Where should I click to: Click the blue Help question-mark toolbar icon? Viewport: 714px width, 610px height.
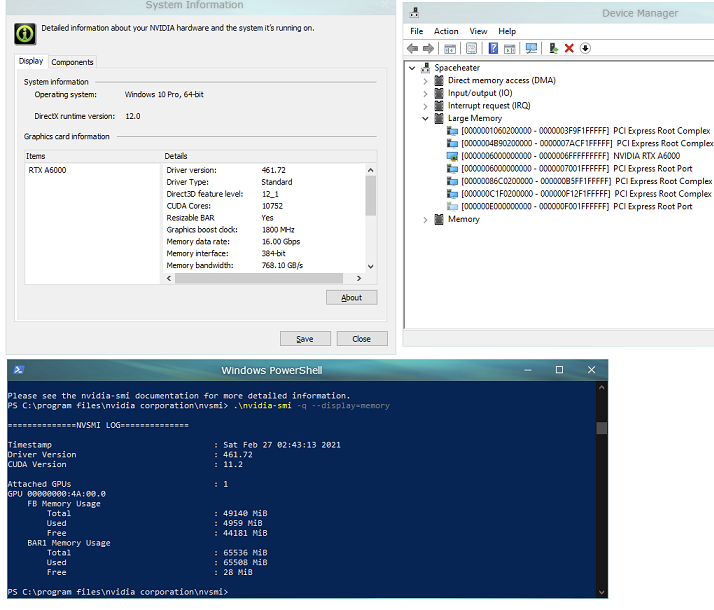click(493, 48)
